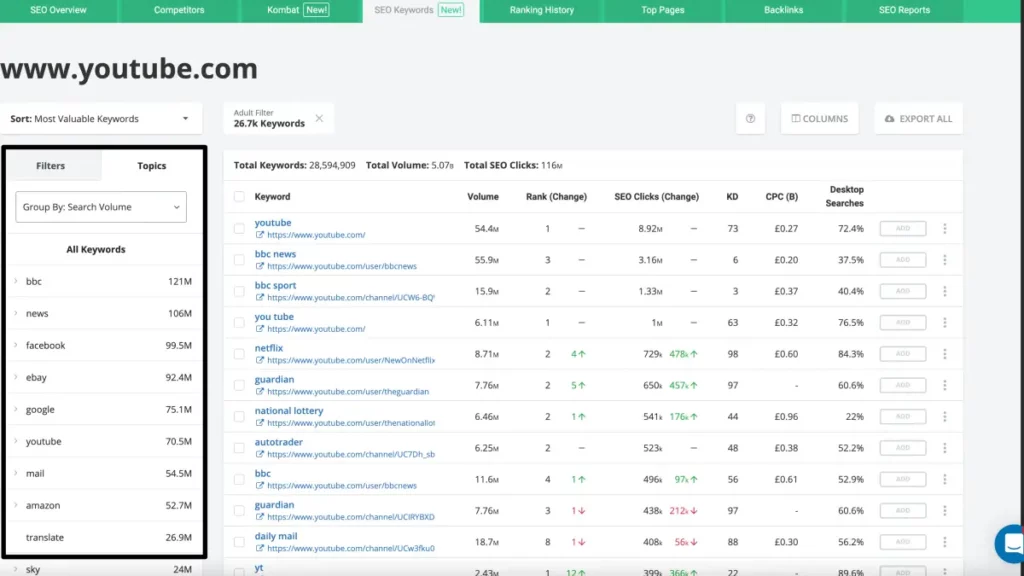Open external link icon for netflix URL
The width and height of the screenshot is (1024, 576).
[260, 360]
